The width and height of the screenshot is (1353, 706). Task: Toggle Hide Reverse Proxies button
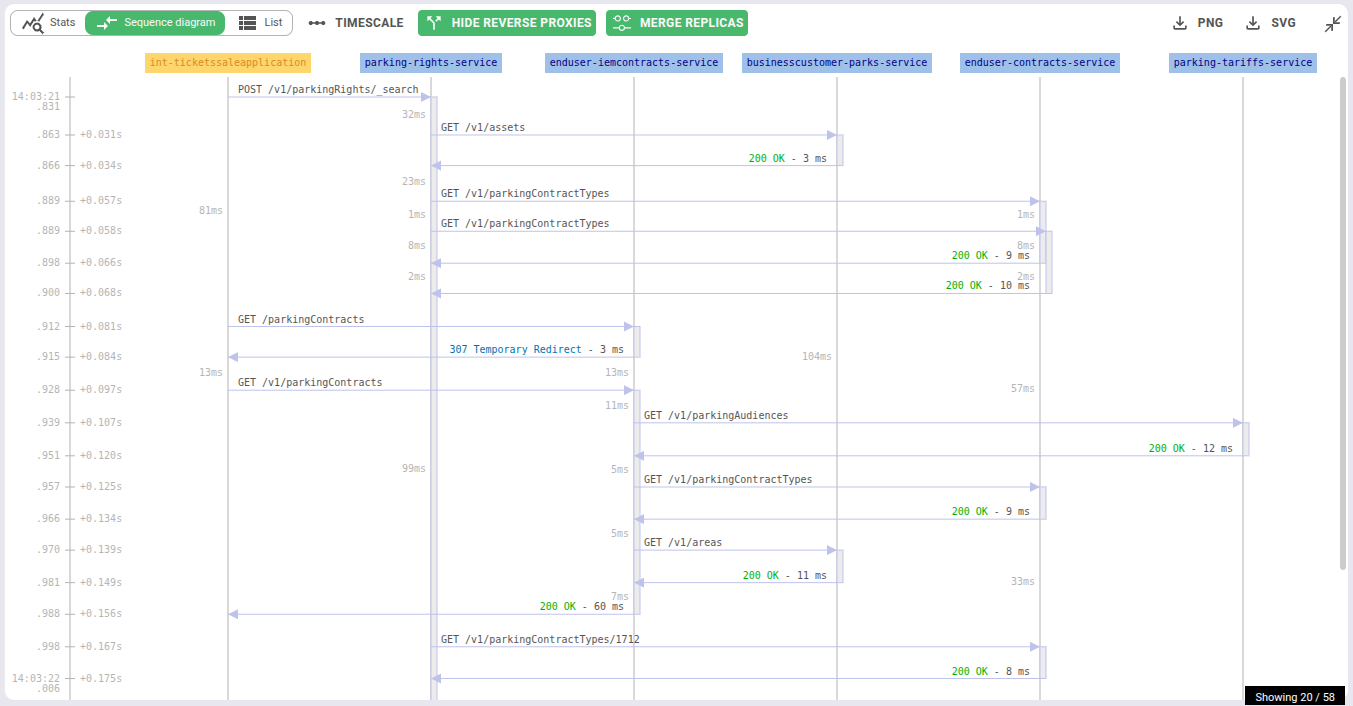(507, 23)
